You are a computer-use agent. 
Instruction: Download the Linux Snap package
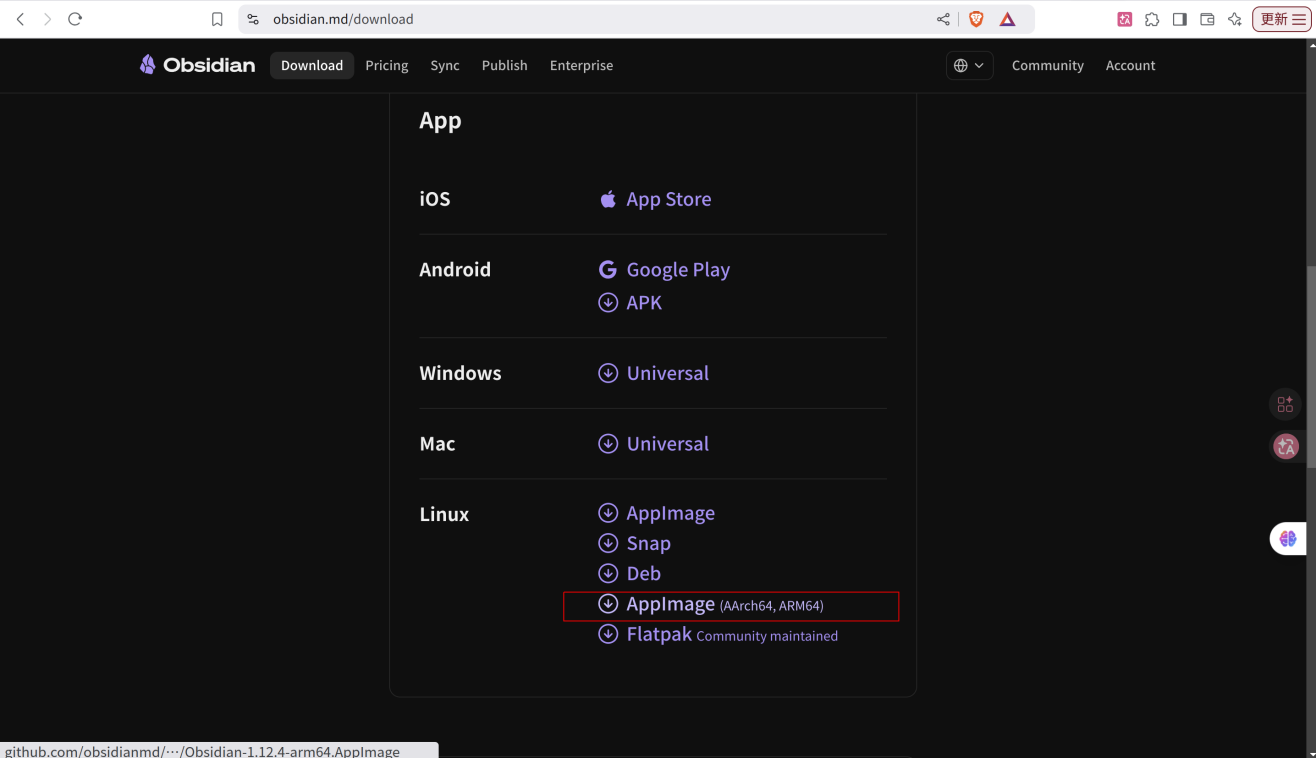(x=649, y=544)
